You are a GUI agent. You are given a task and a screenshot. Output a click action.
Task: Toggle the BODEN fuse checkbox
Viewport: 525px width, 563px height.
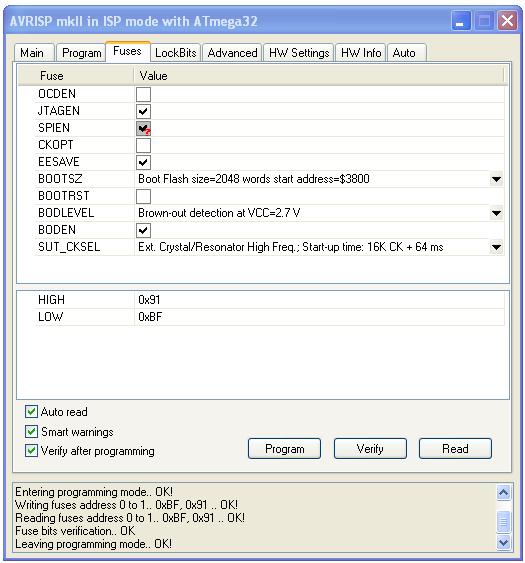(143, 231)
